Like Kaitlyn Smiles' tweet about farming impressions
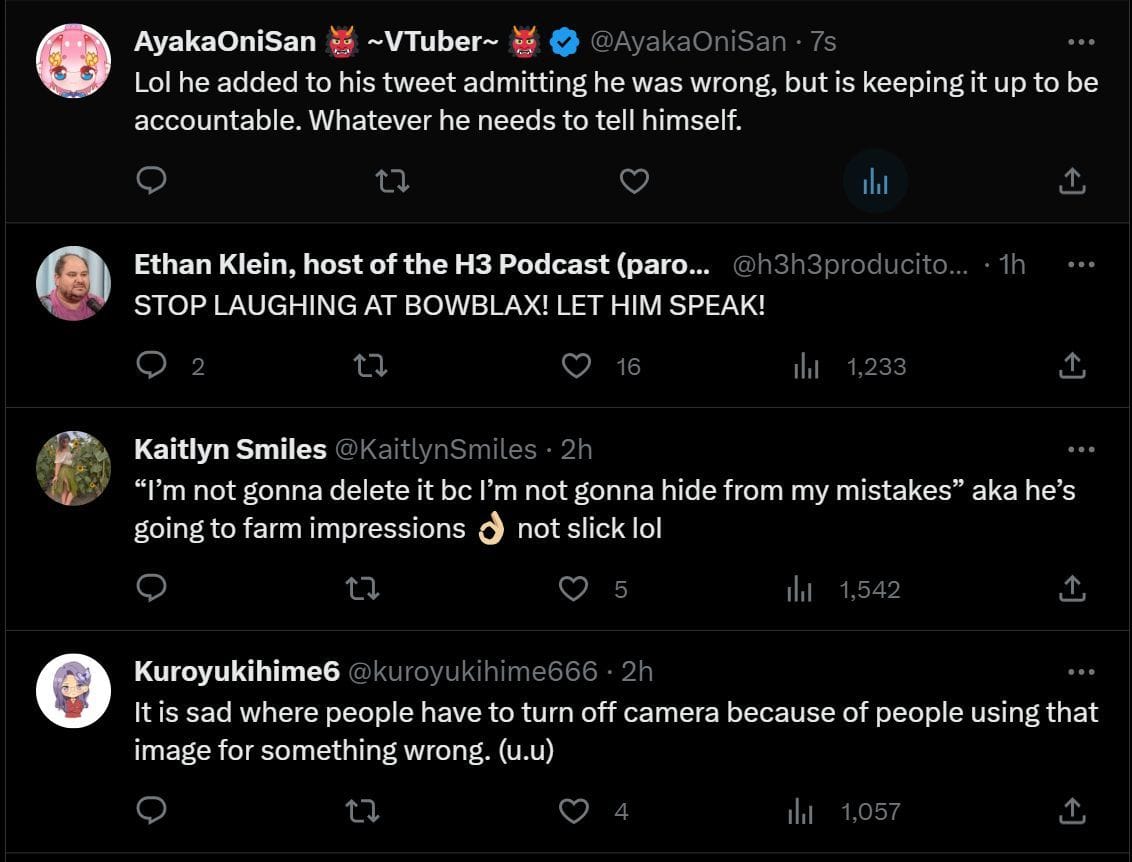This screenshot has height=862, width=1132. click(x=575, y=589)
